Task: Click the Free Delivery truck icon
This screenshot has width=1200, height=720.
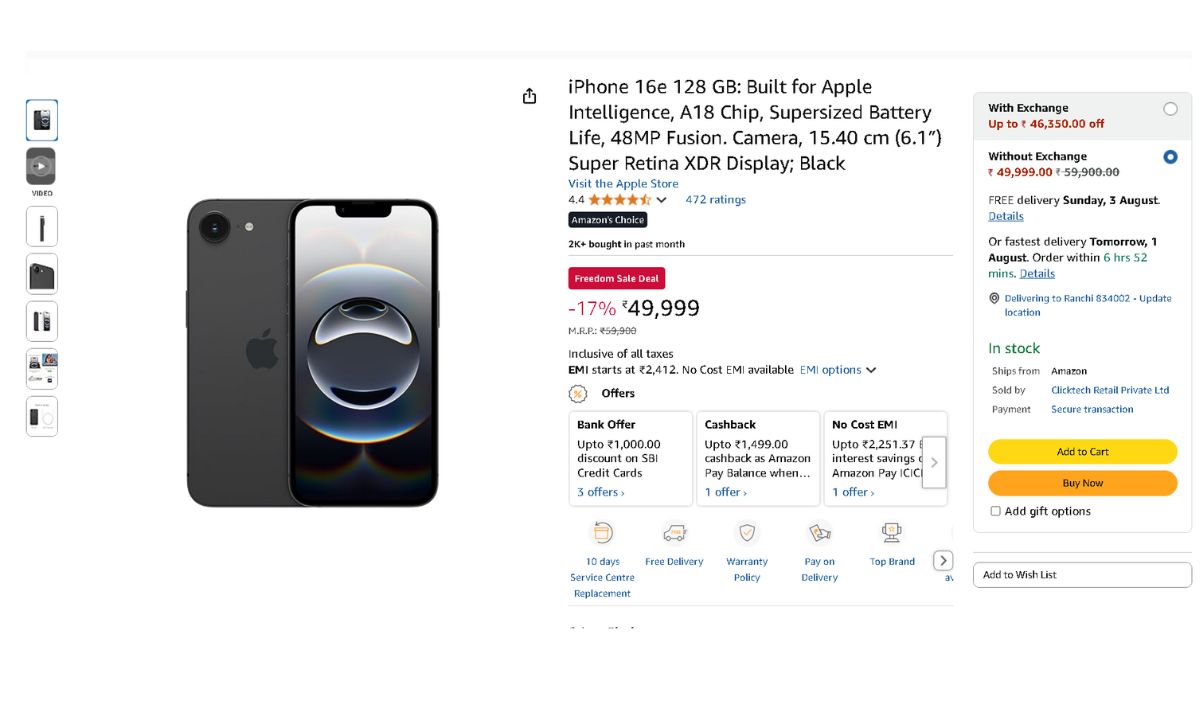Action: [x=674, y=533]
